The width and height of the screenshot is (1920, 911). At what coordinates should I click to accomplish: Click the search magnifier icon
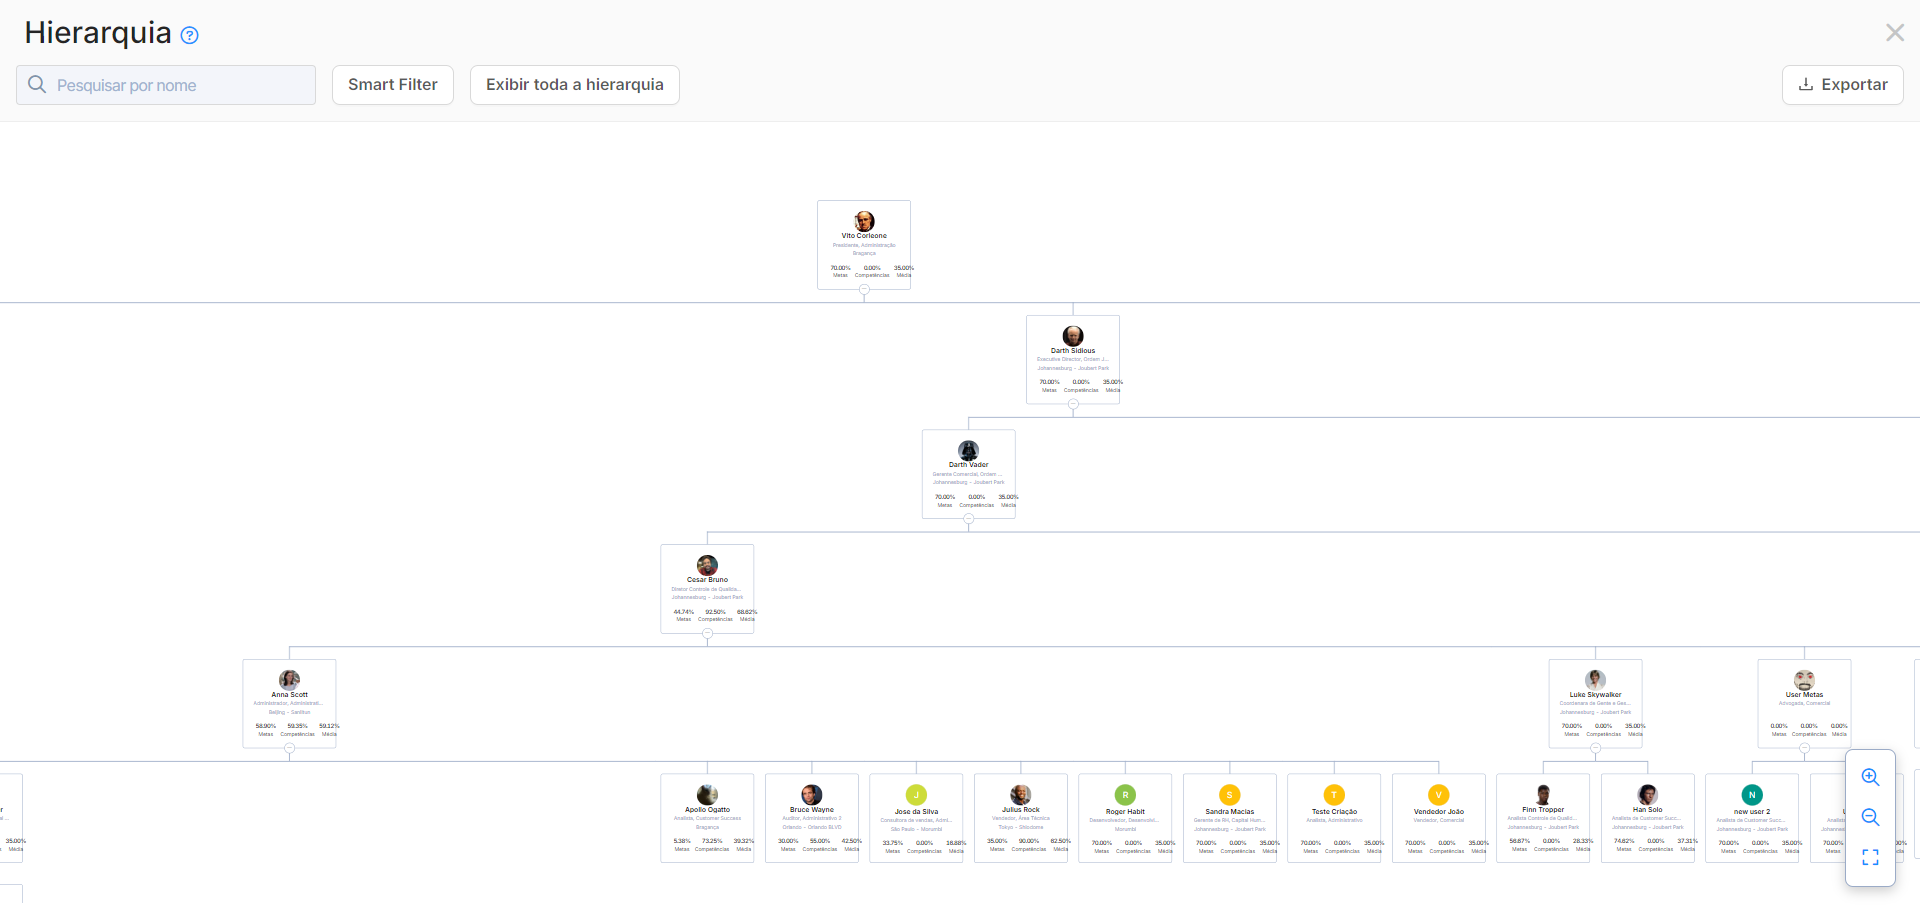pos(37,84)
